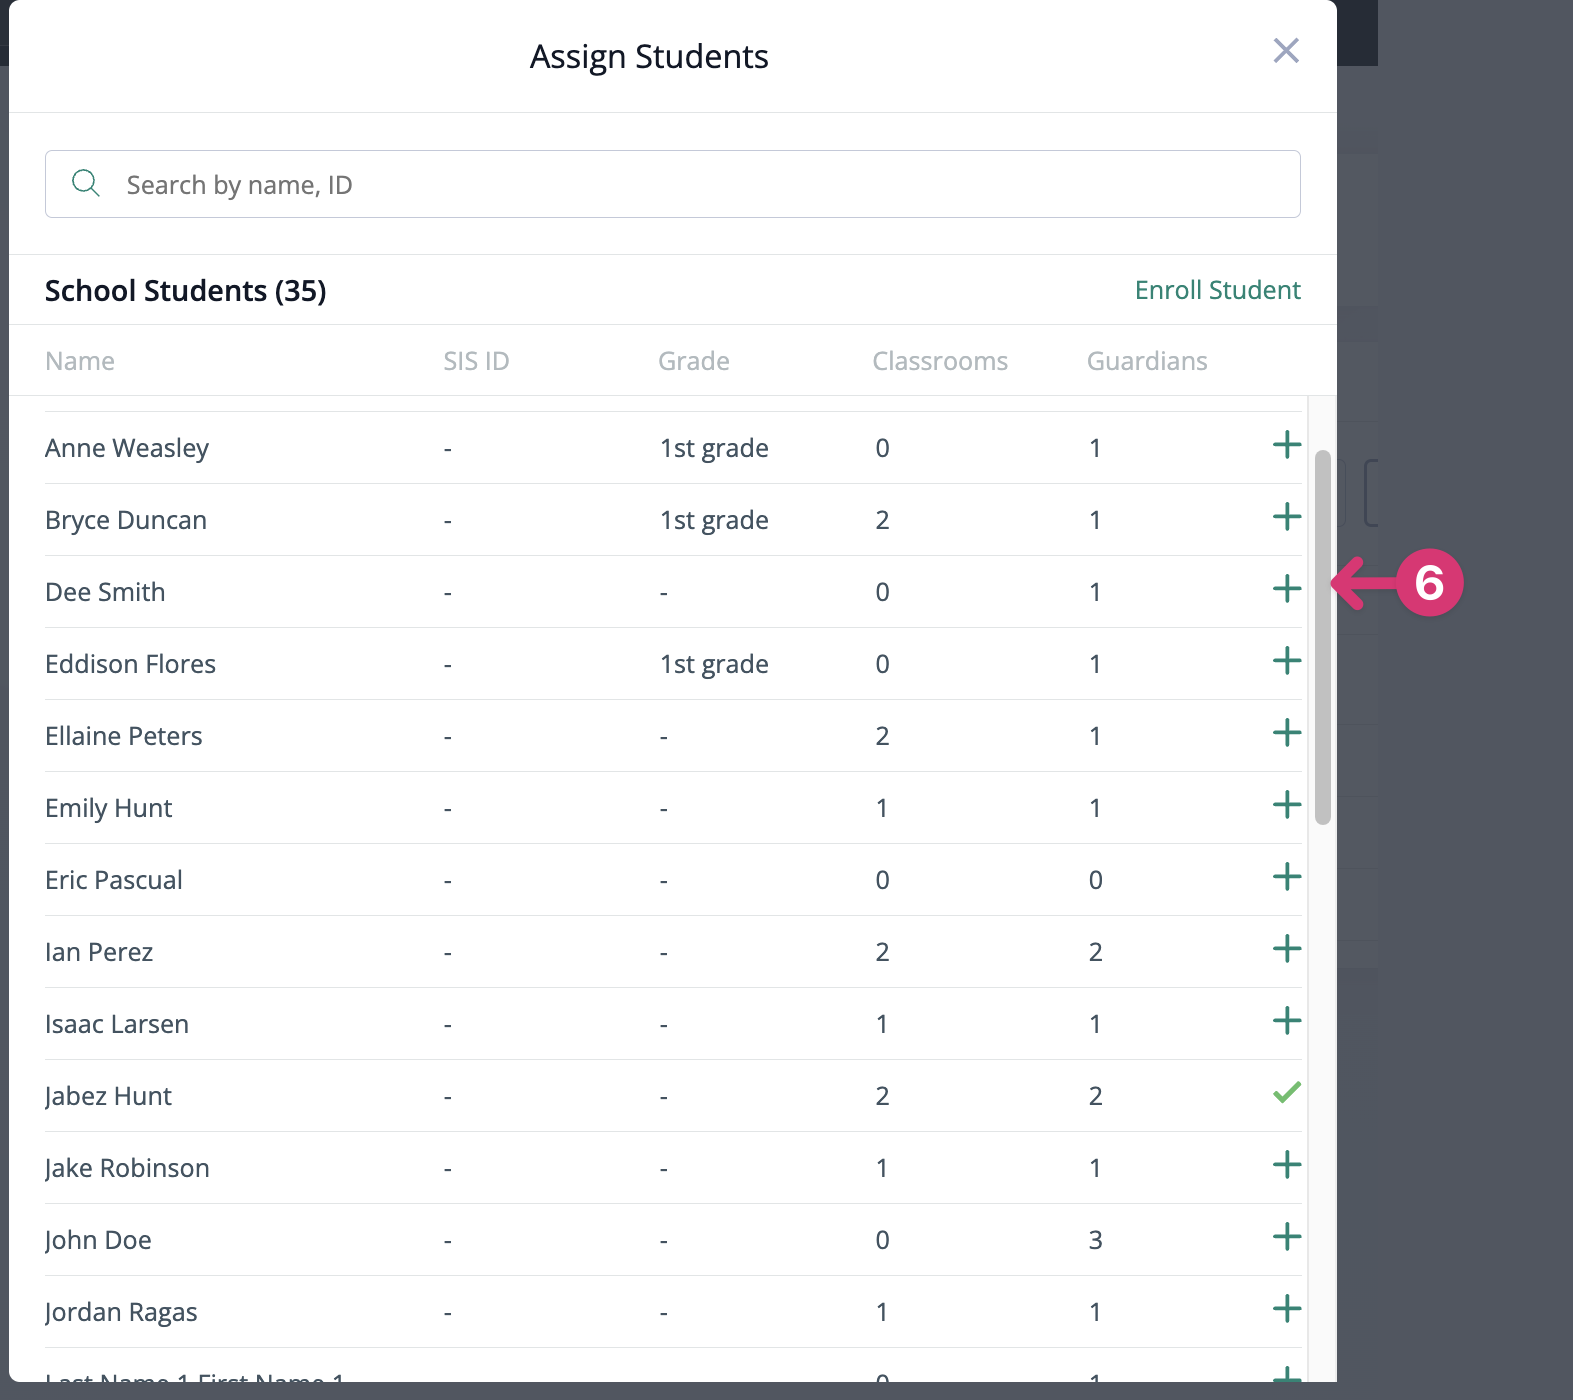Click the plus icon for Ian Perez

(x=1286, y=949)
